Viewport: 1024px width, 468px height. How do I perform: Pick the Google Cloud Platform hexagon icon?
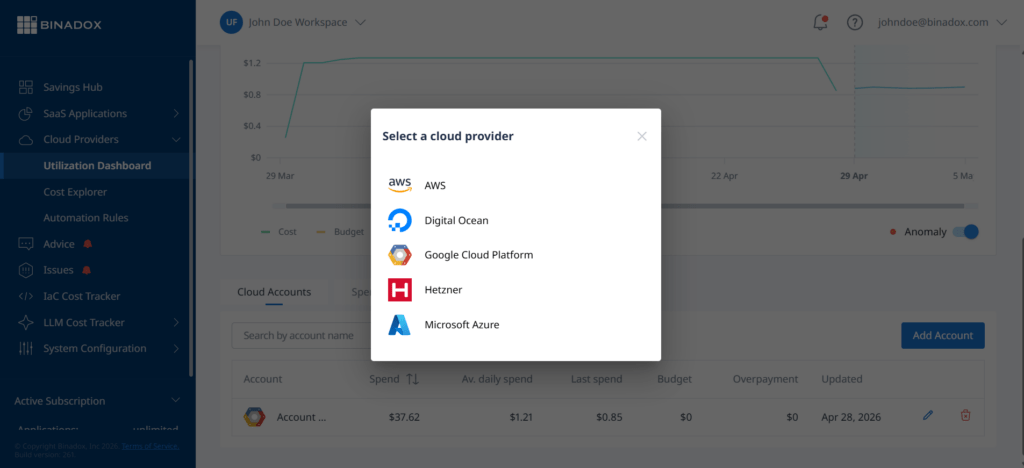[400, 255]
